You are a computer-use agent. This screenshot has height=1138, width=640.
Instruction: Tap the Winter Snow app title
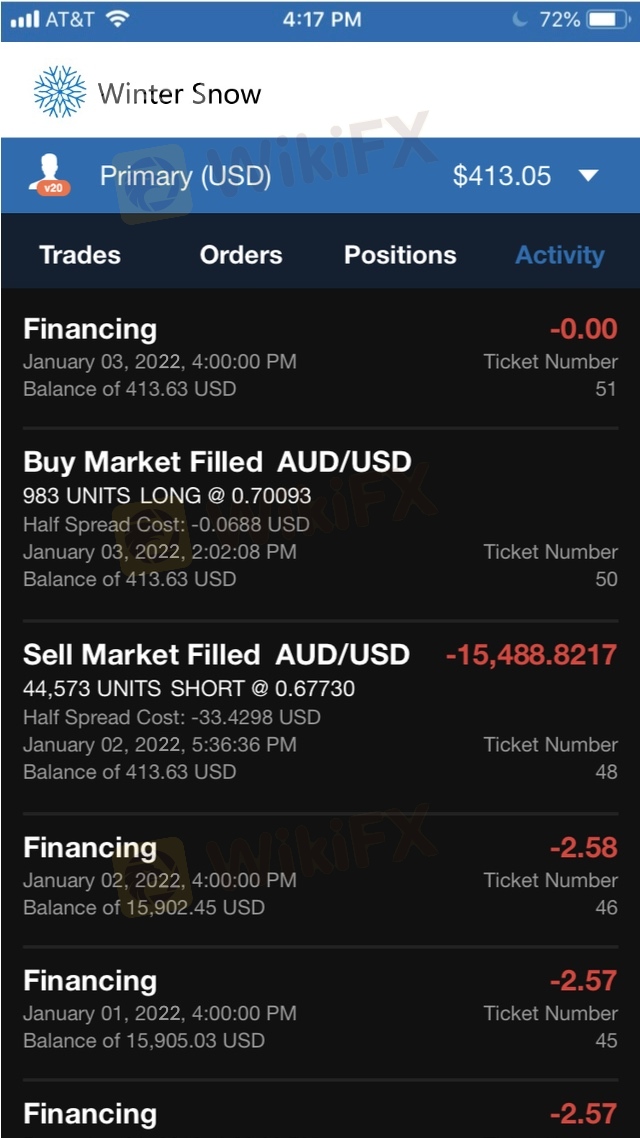click(x=179, y=94)
